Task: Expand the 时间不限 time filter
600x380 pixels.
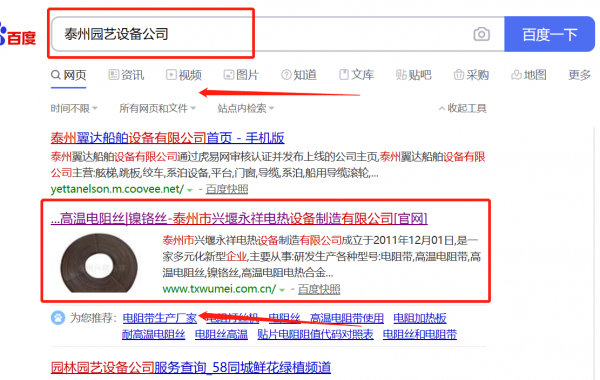Action: [x=74, y=108]
